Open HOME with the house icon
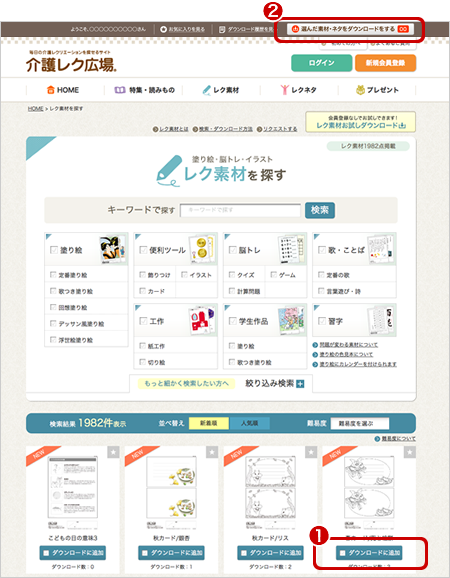This screenshot has width=450, height=578. [63, 90]
